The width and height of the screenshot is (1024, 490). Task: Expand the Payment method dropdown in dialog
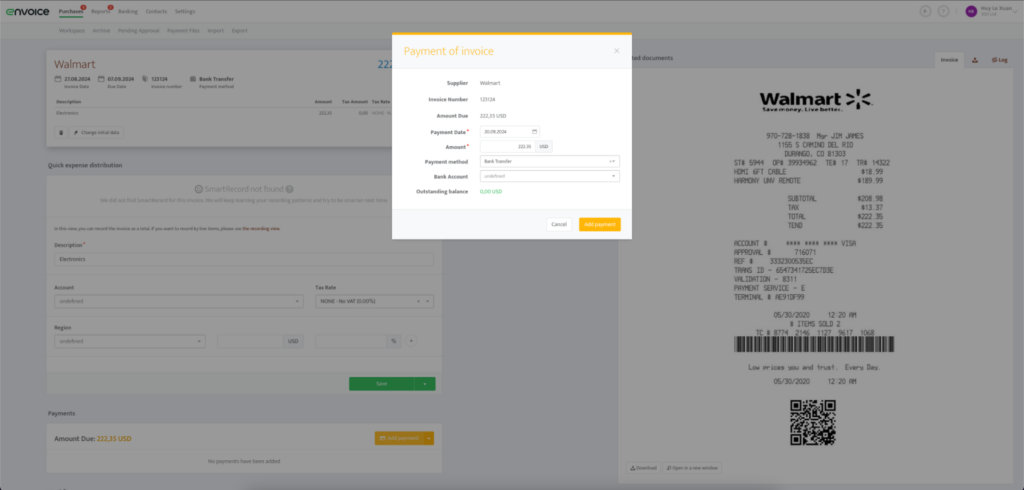615,161
